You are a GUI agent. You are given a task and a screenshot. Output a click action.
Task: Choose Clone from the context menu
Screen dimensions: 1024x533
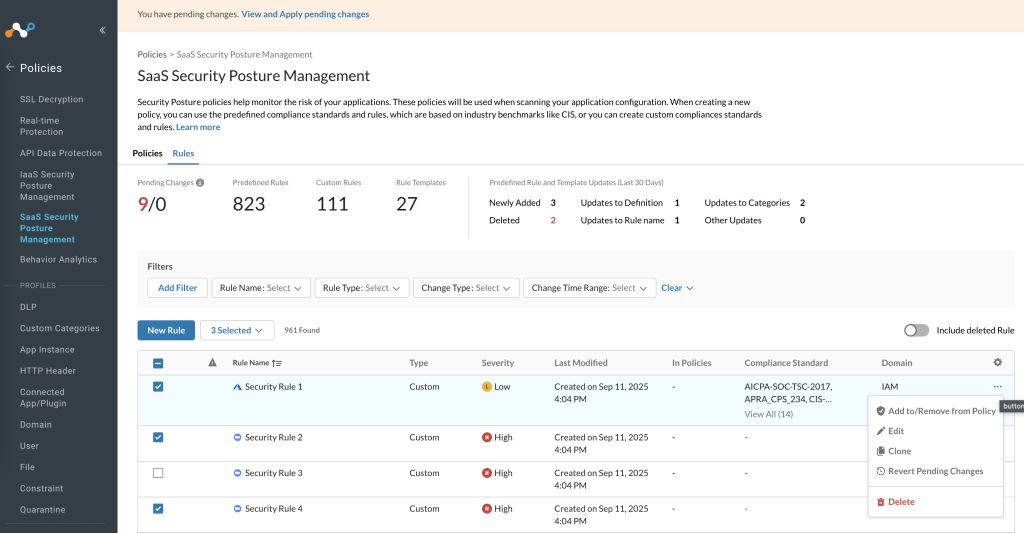(x=936, y=451)
